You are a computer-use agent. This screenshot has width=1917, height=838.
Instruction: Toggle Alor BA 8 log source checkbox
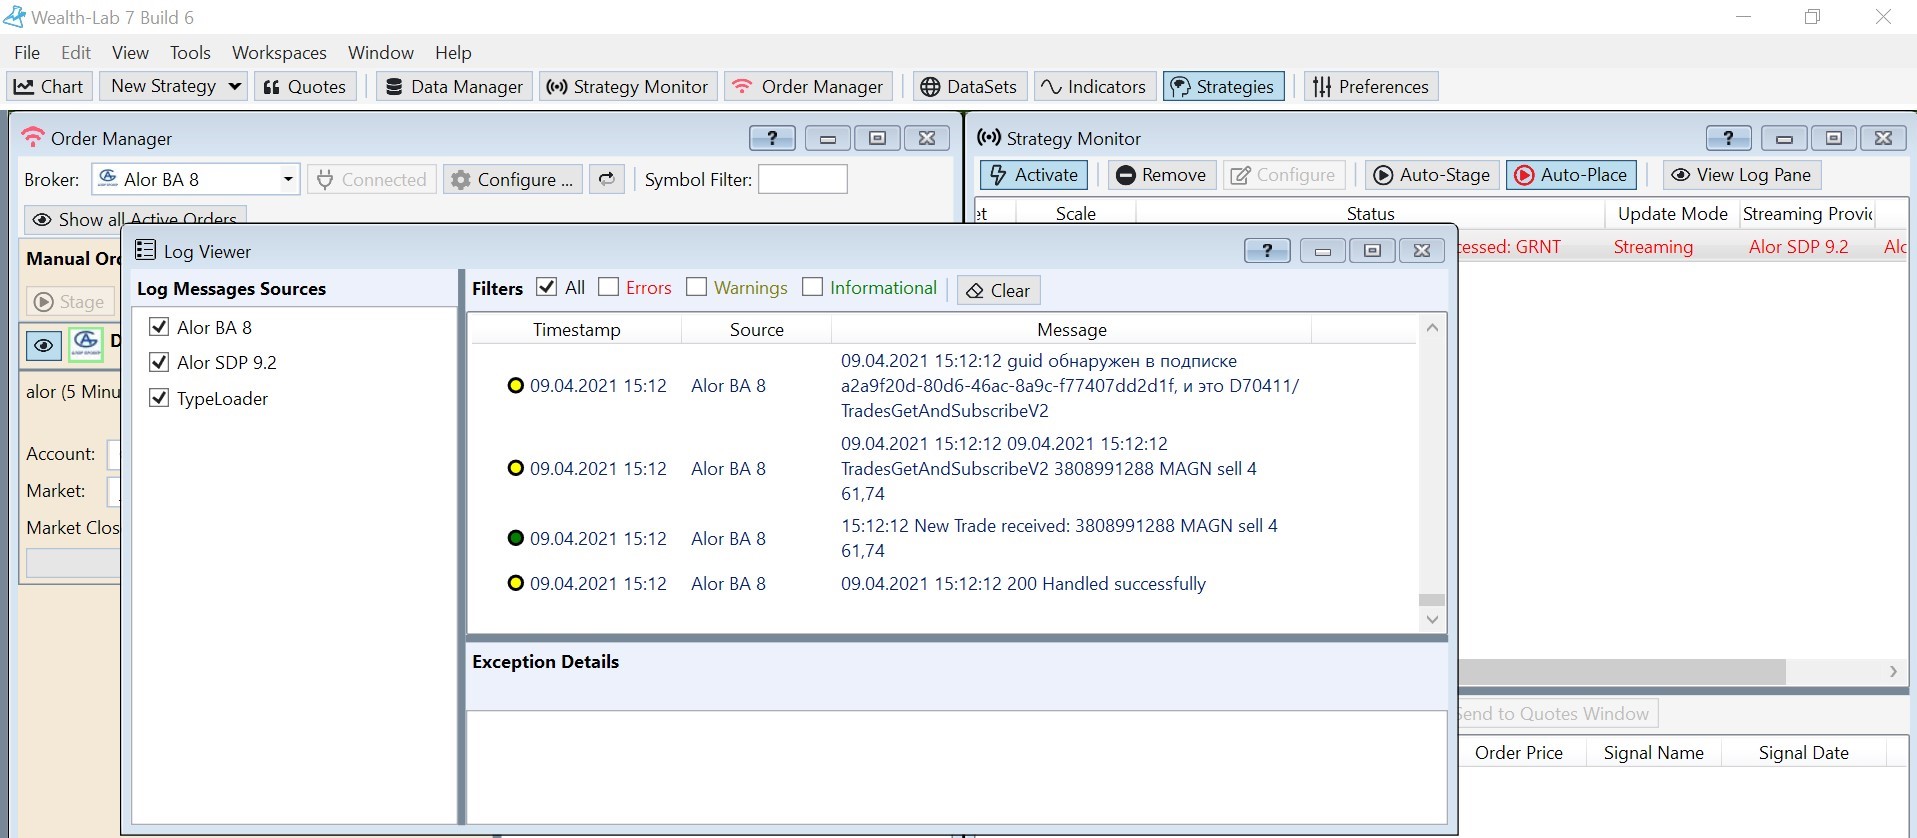158,327
